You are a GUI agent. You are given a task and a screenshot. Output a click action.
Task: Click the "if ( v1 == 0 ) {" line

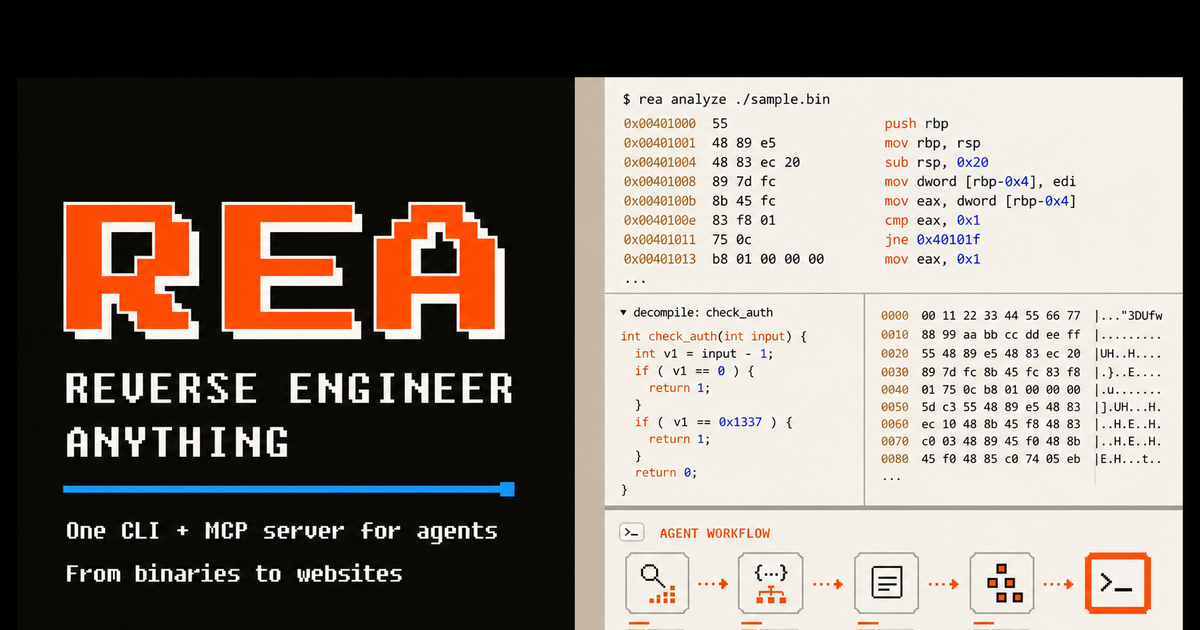point(694,371)
